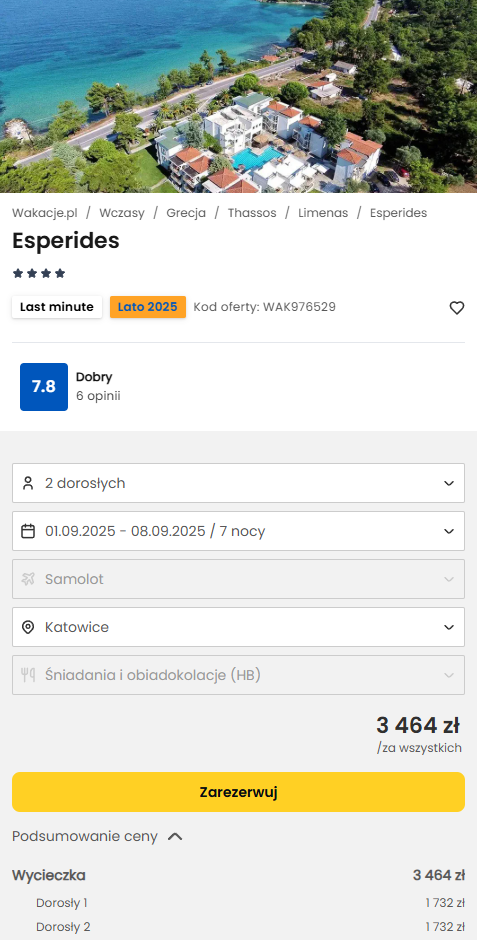Open the Katowice departure city dropdown
Screen dimensions: 477x940
(x=238, y=627)
